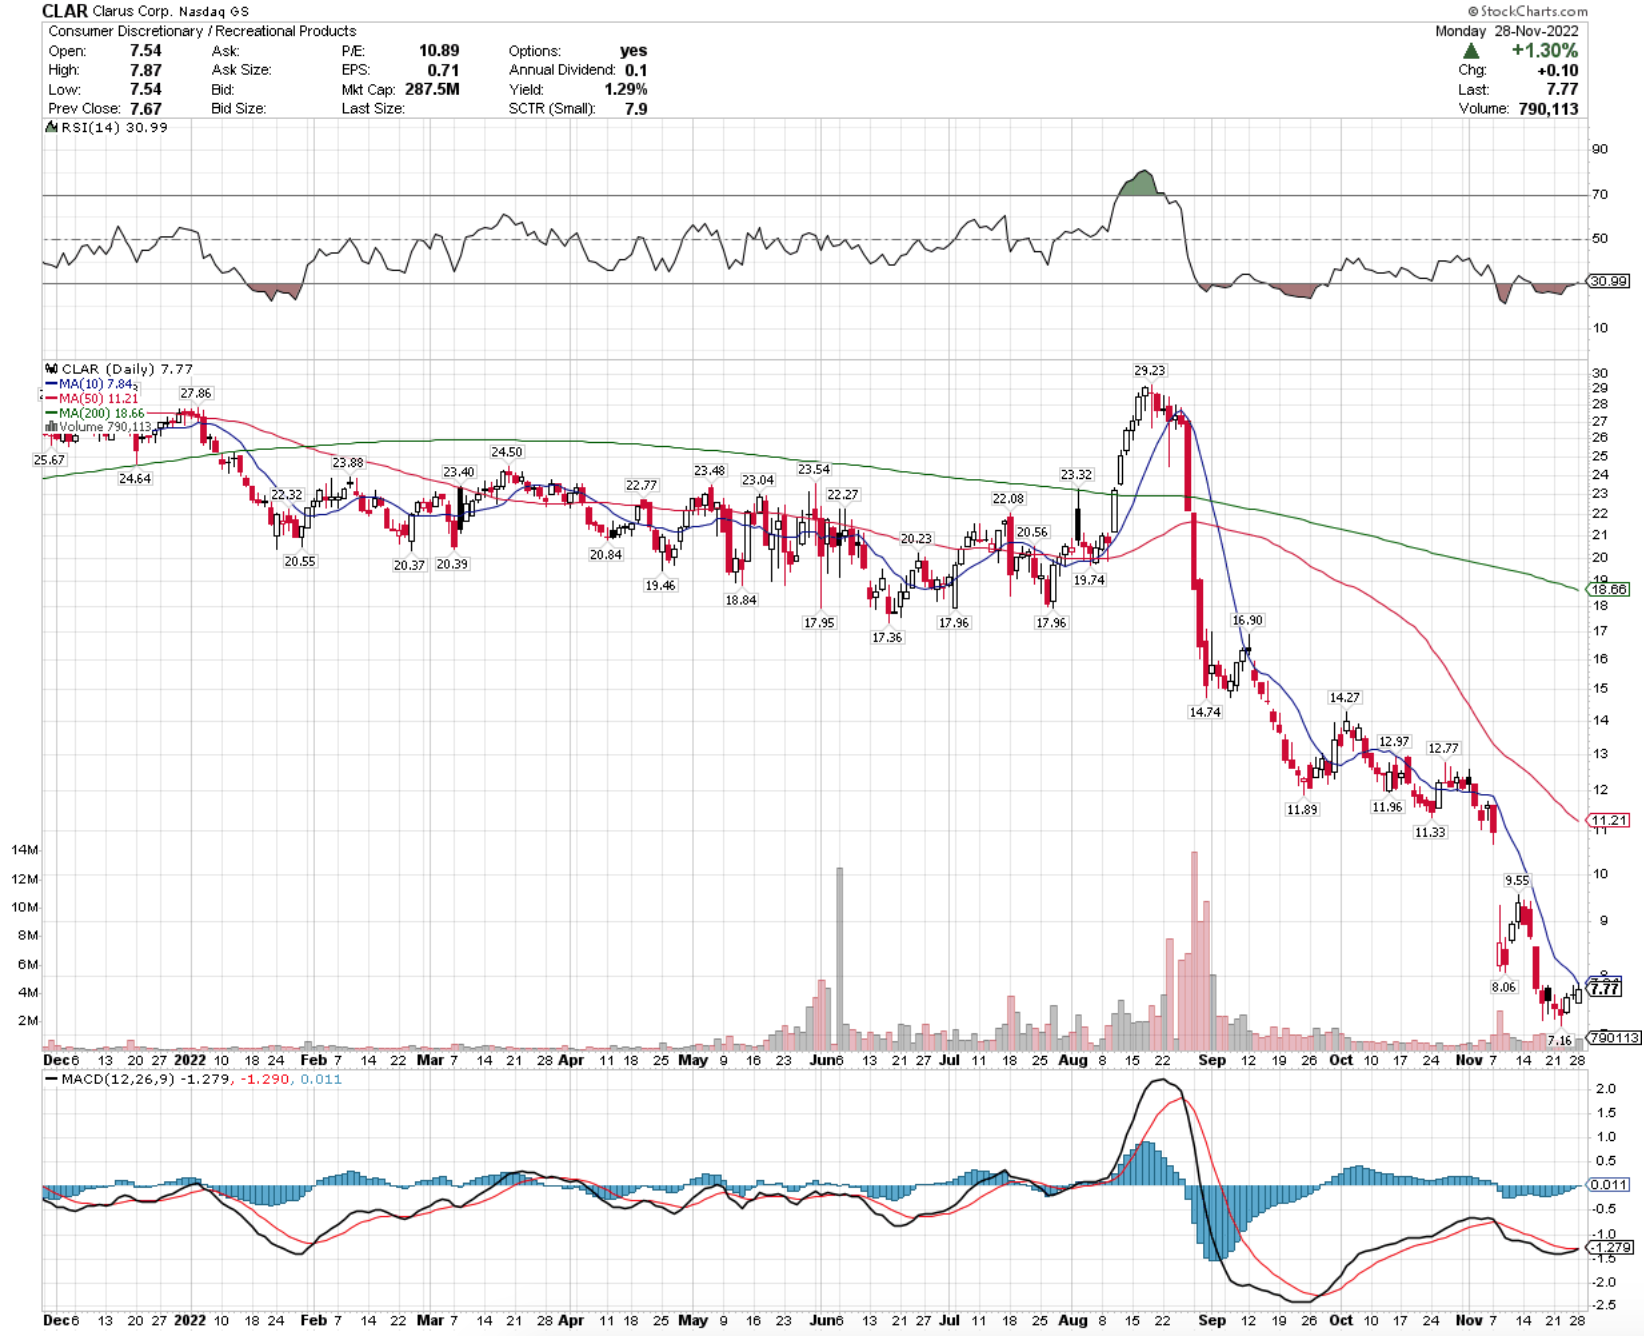Click the MA(10) legend entry
Image resolution: width=1644 pixels, height=1336 pixels.
click(x=91, y=384)
